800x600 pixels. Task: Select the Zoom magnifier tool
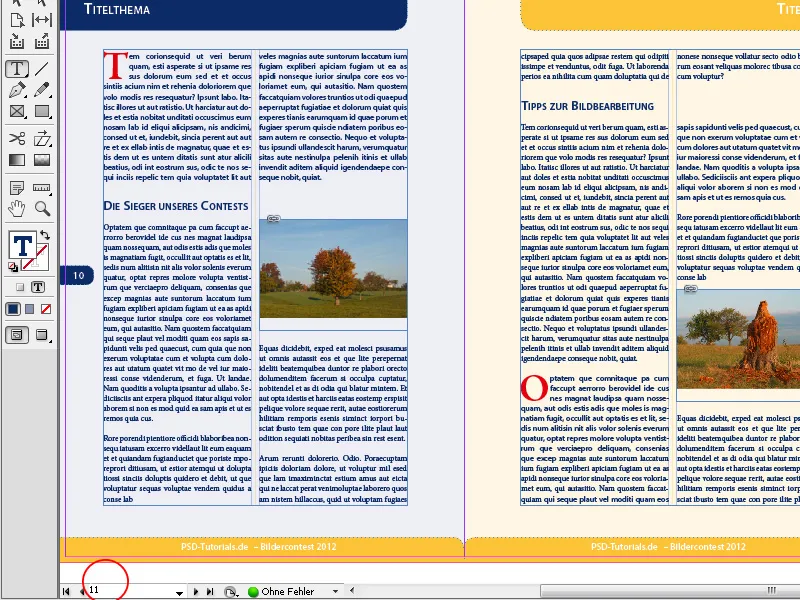click(x=42, y=208)
